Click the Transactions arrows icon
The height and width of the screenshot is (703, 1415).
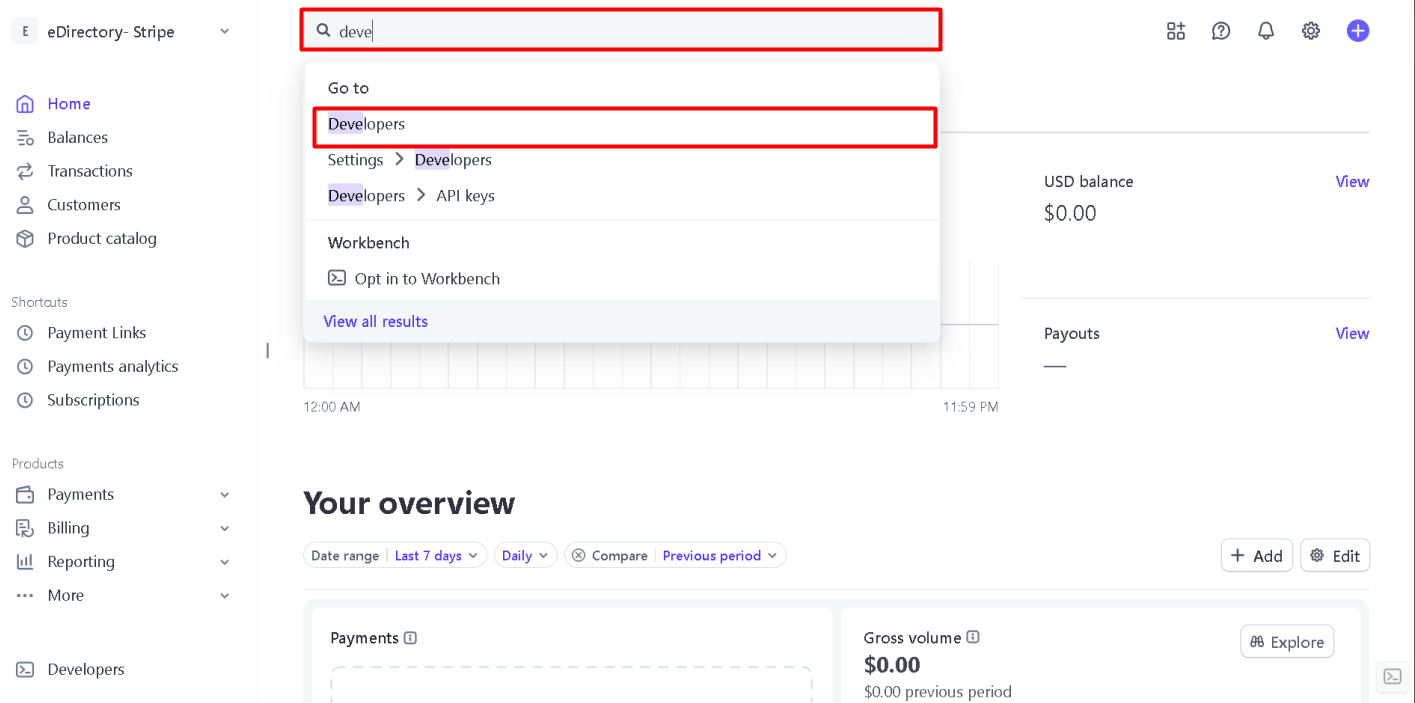[25, 171]
